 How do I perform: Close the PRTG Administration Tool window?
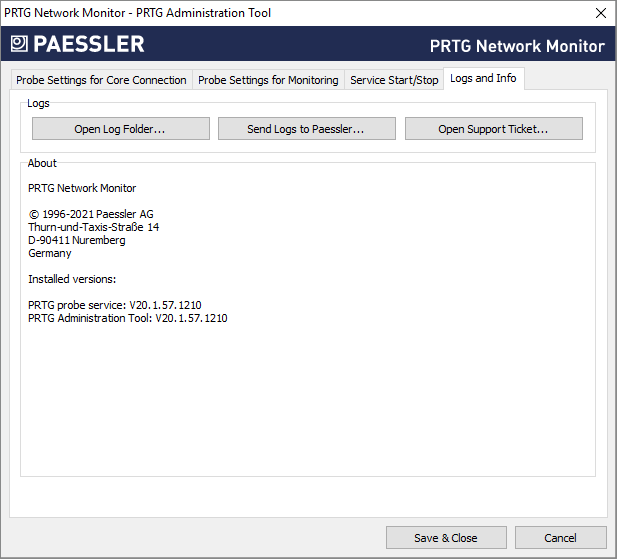600,13
